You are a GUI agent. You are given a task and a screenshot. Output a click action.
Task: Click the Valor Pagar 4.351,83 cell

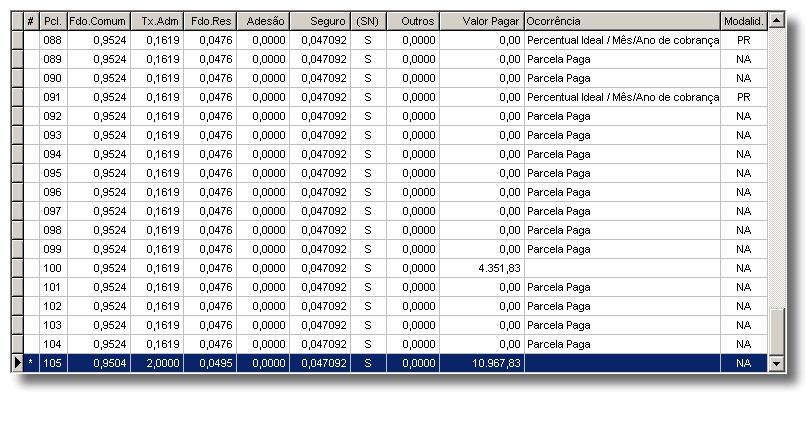(x=482, y=269)
